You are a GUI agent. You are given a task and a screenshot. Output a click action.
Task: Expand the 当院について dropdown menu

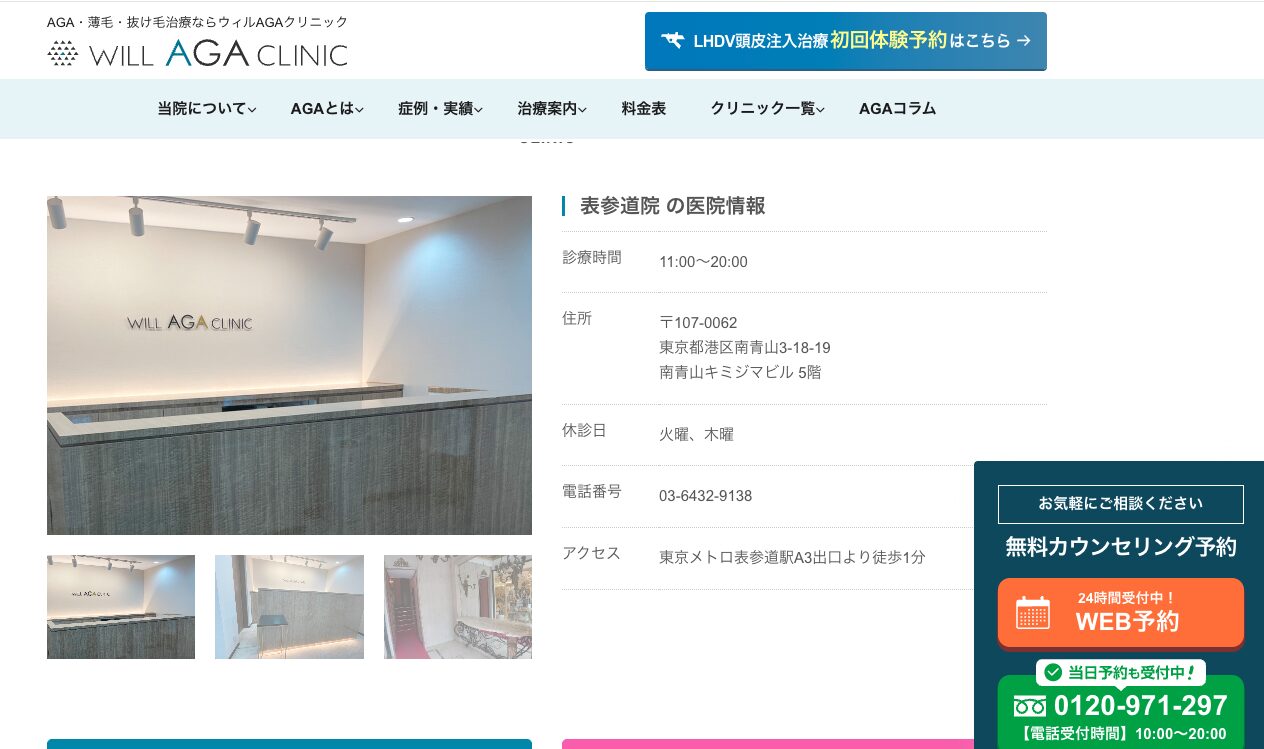pyautogui.click(x=207, y=109)
